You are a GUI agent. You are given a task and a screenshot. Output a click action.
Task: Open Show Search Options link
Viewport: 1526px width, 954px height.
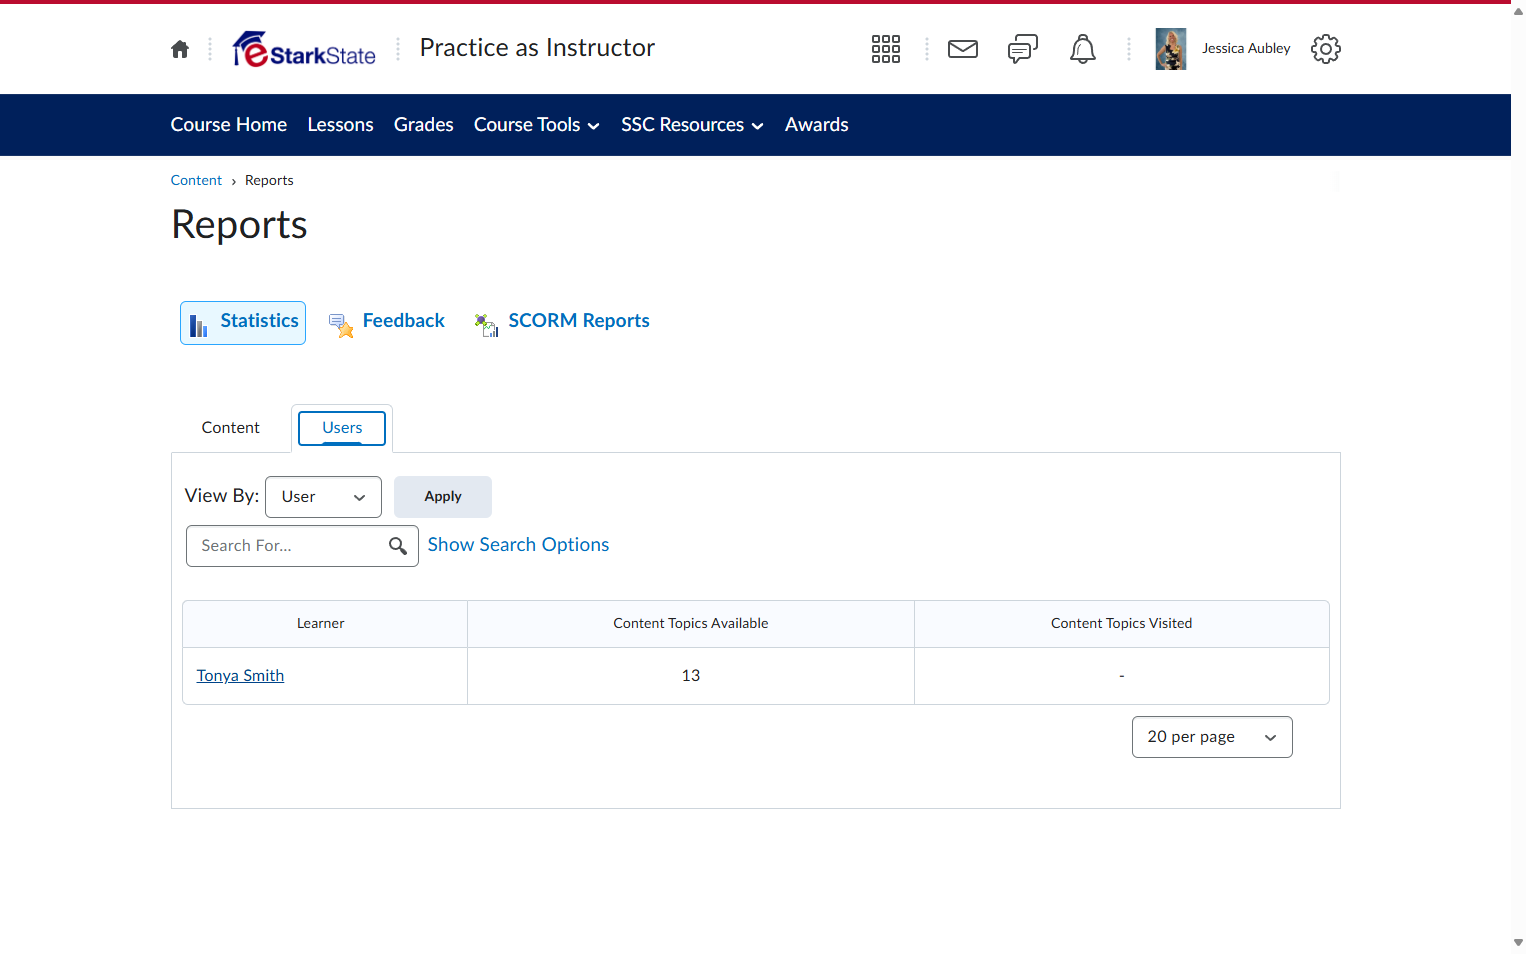519,545
